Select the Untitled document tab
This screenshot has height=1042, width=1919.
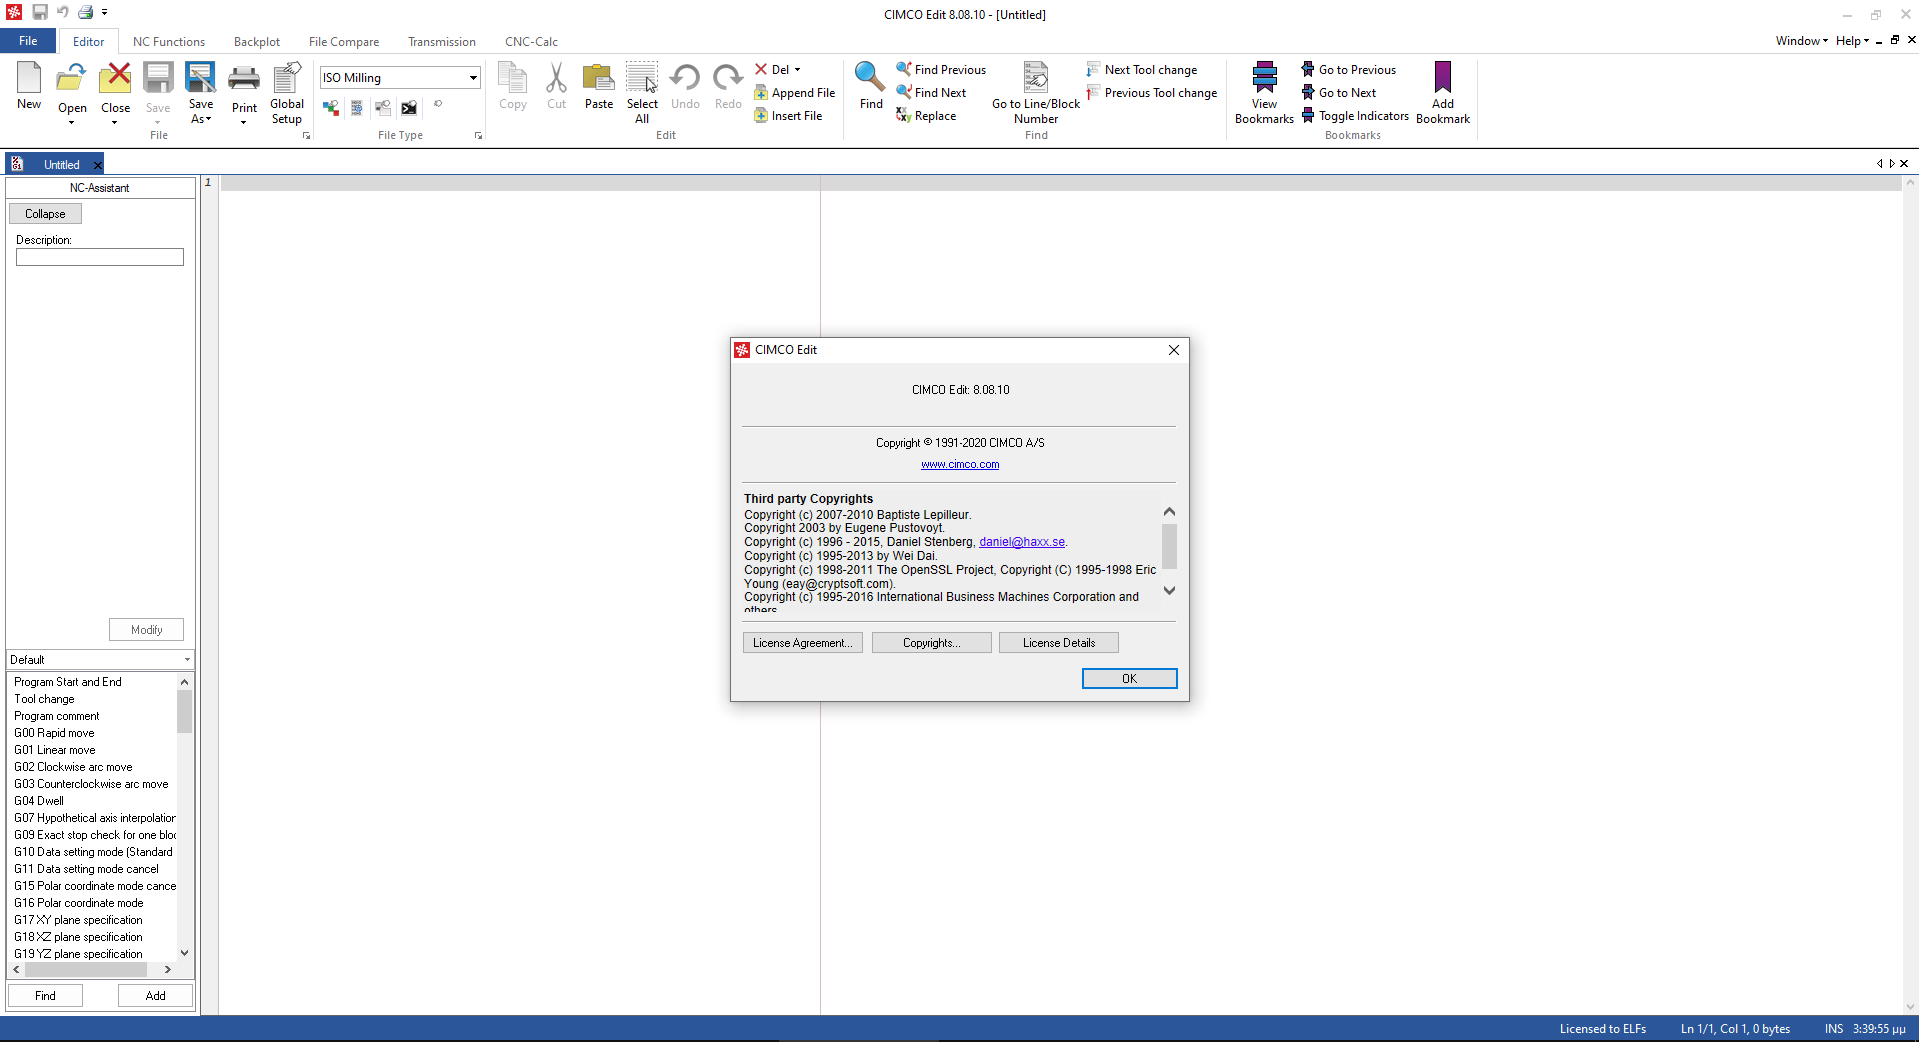coord(61,164)
